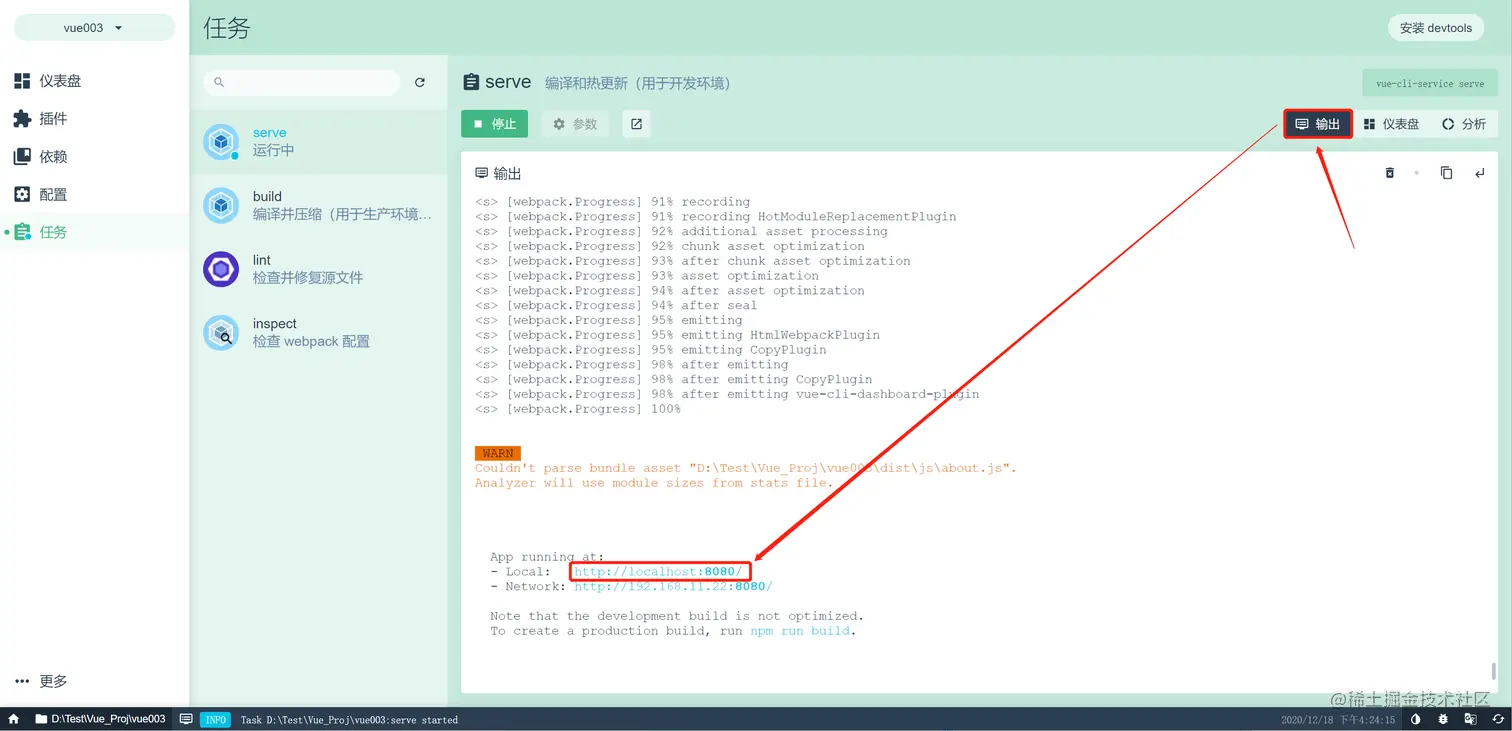Click the home icon in status bar
Screen dimensions: 1512x731
pos(13,719)
